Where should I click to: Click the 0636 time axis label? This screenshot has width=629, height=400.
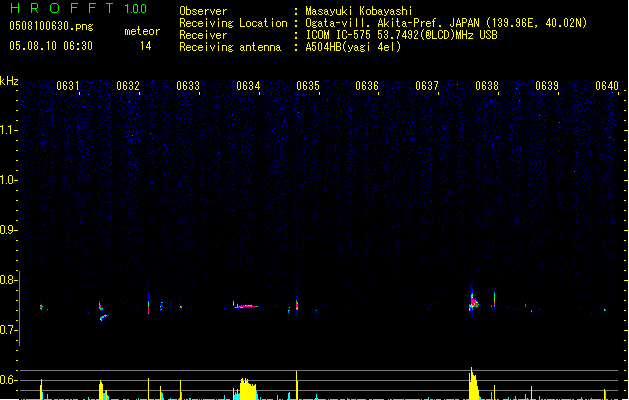[367, 85]
